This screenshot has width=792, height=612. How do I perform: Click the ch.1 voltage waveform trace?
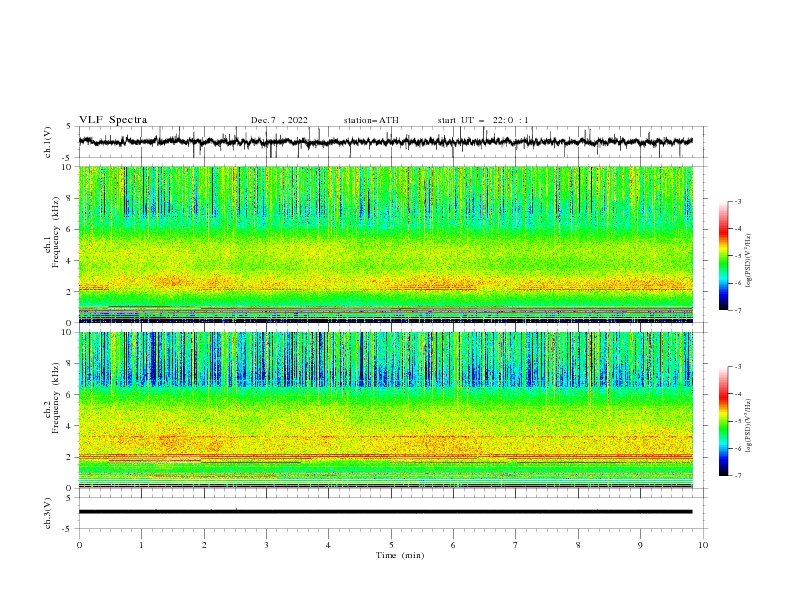click(x=385, y=142)
